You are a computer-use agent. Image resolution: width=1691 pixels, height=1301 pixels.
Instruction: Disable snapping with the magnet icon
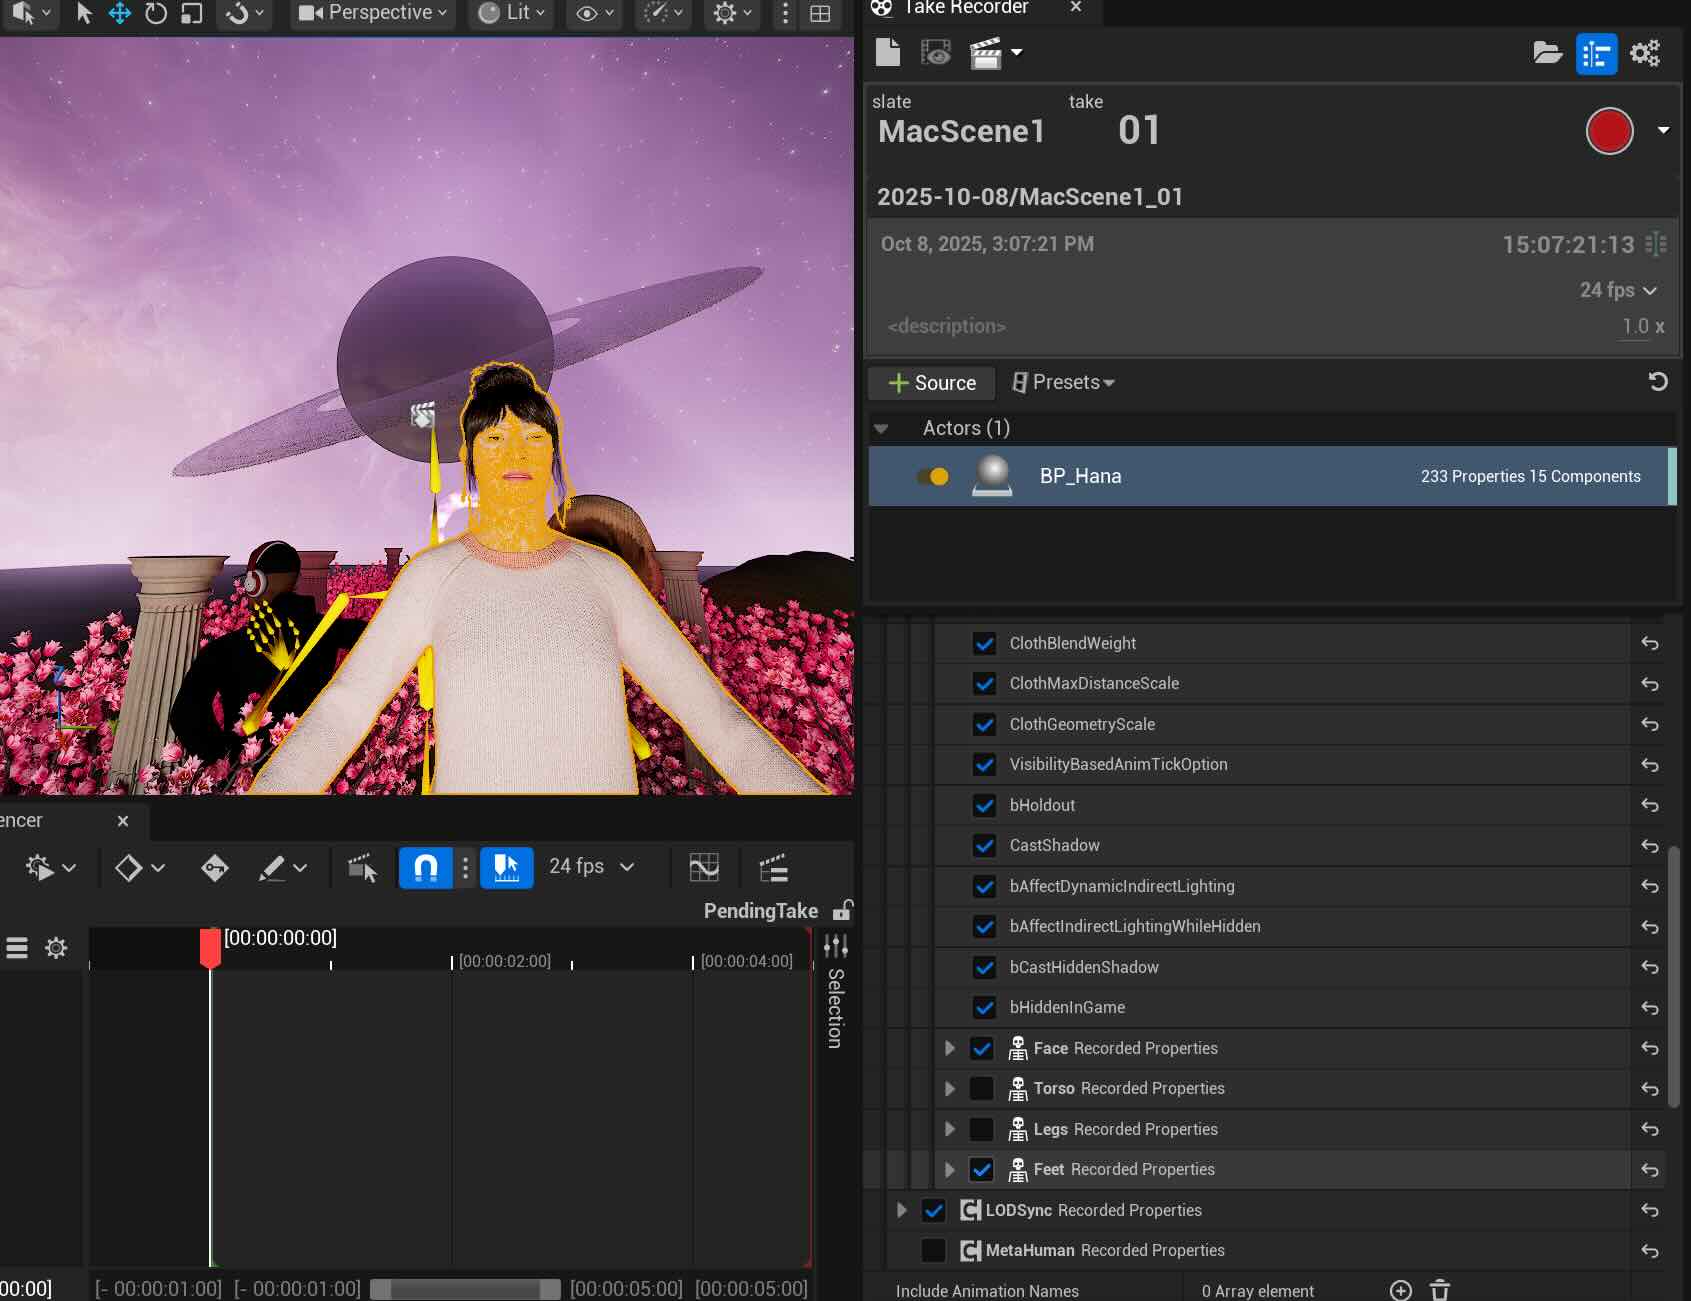pos(424,868)
